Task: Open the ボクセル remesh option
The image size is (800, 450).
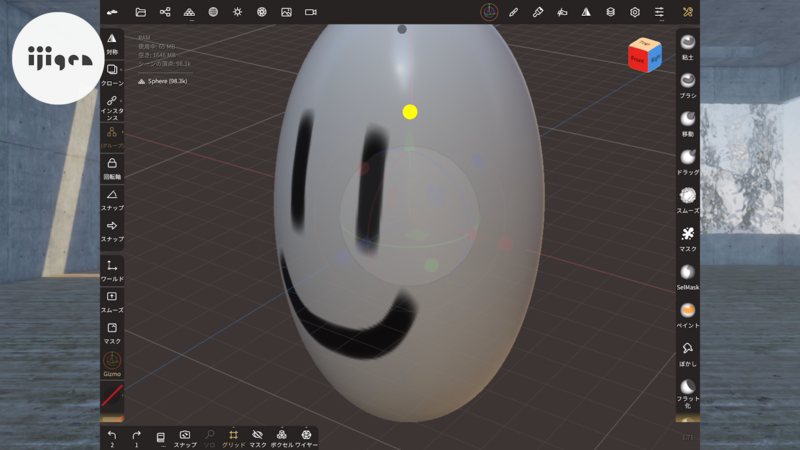Action: coord(282,438)
